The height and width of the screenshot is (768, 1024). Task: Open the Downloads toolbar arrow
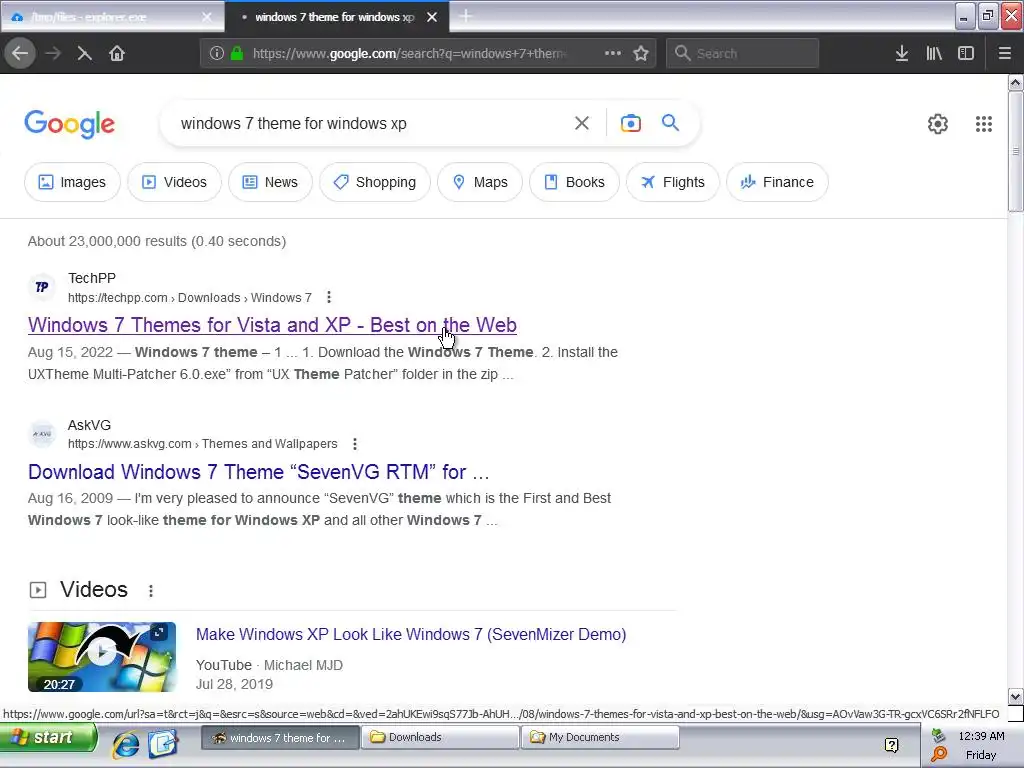tap(901, 54)
